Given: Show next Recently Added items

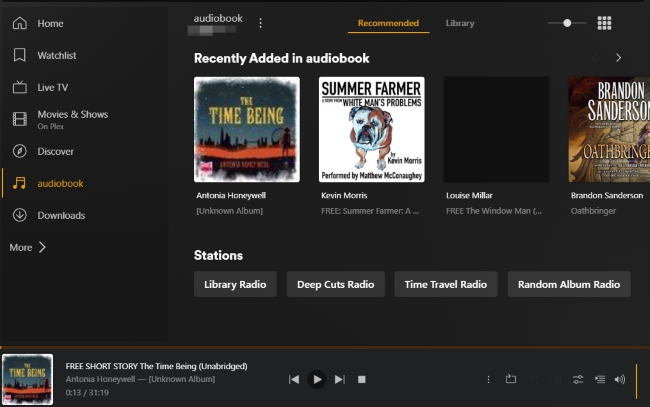Looking at the screenshot, I should (618, 58).
